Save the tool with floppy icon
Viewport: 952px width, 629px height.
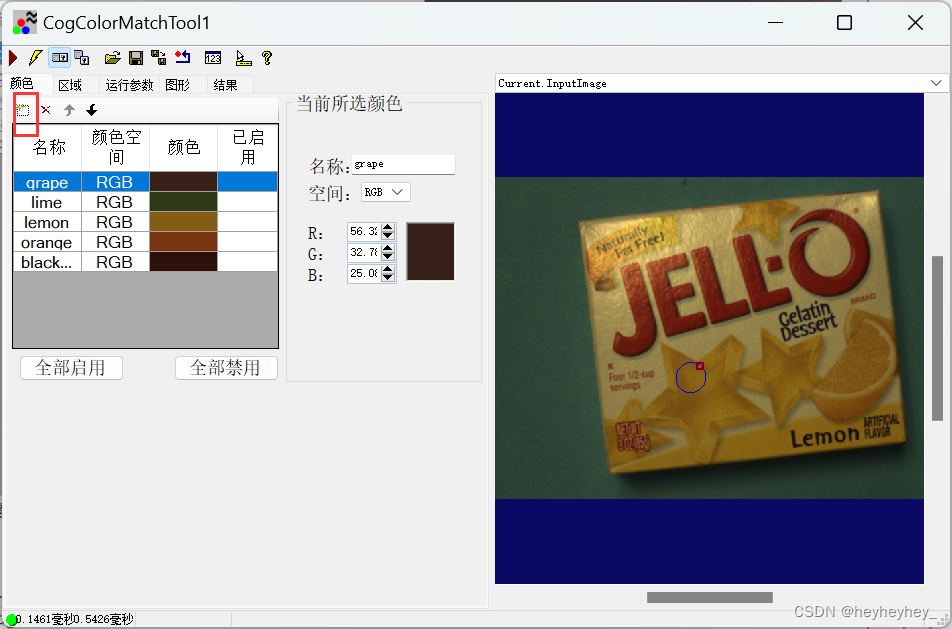[136, 58]
